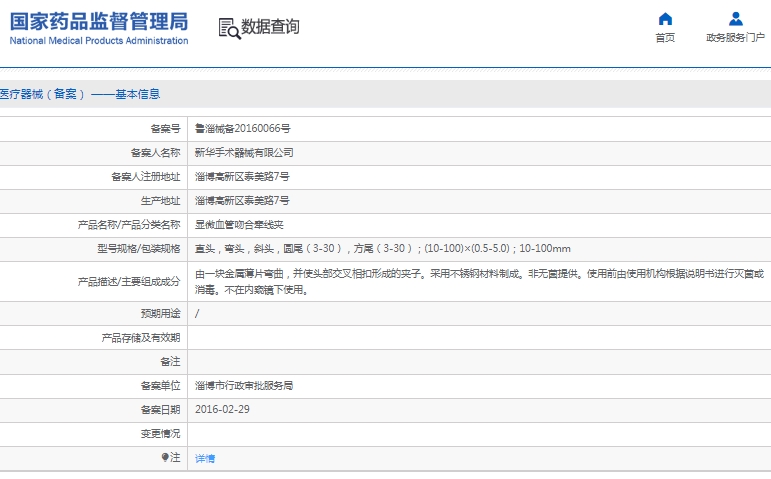Go to 首页 text link
Image resolution: width=771 pixels, height=479 pixels.
tap(665, 37)
